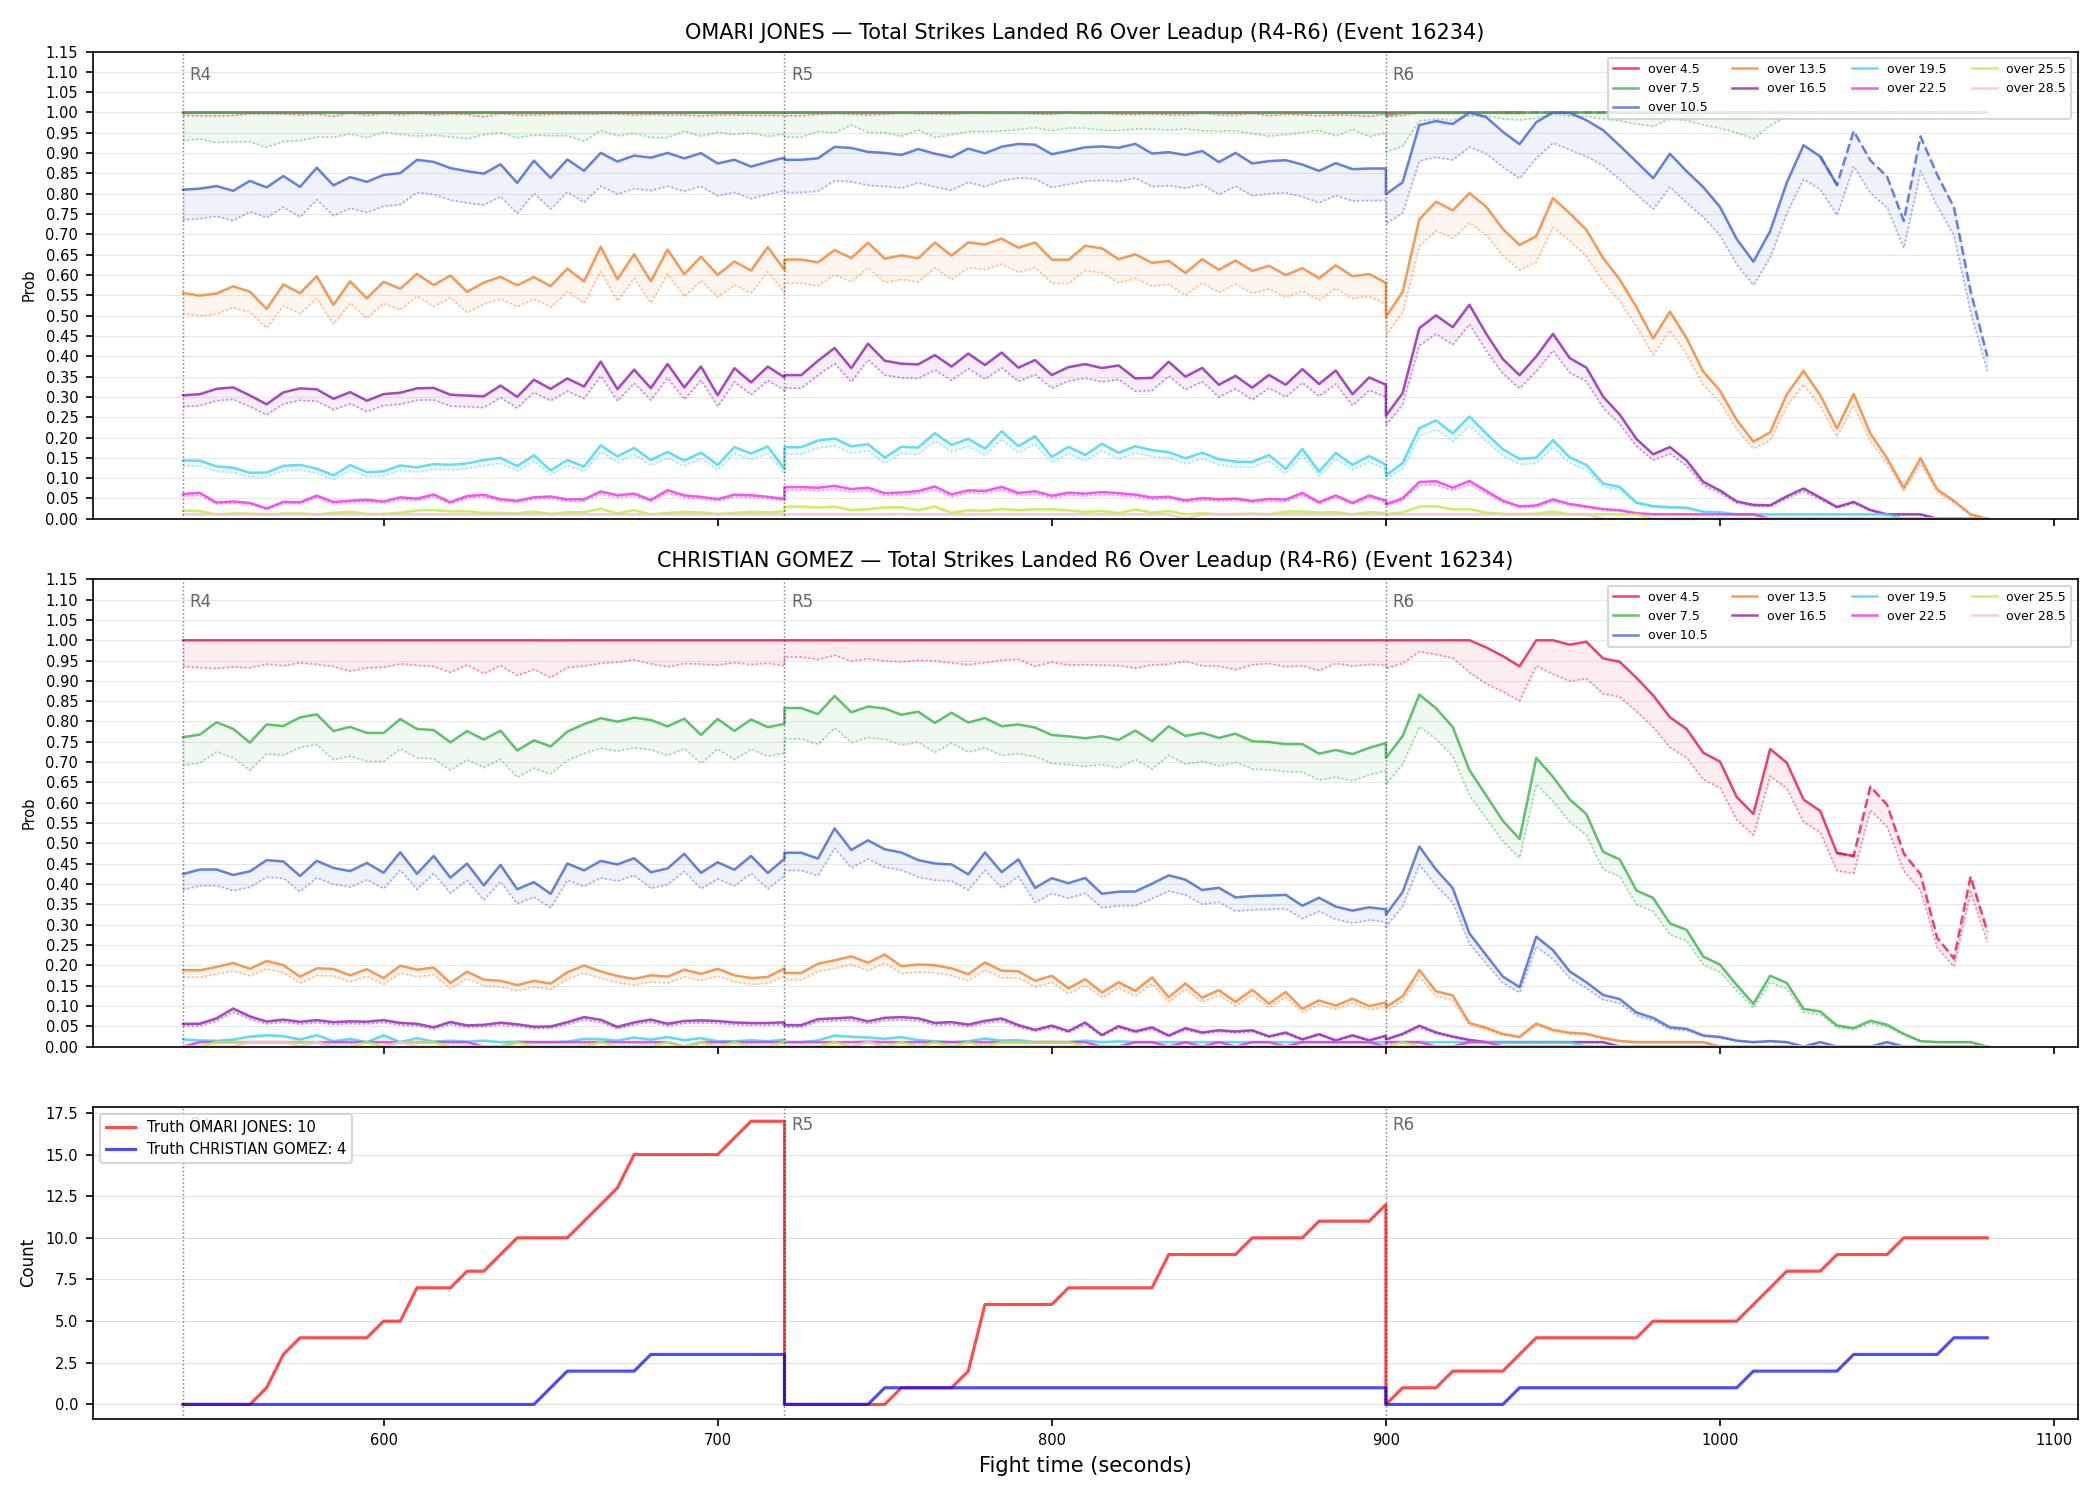Click the 'Count' y-axis label
The height and width of the screenshot is (1500, 2100).
click(x=27, y=1263)
